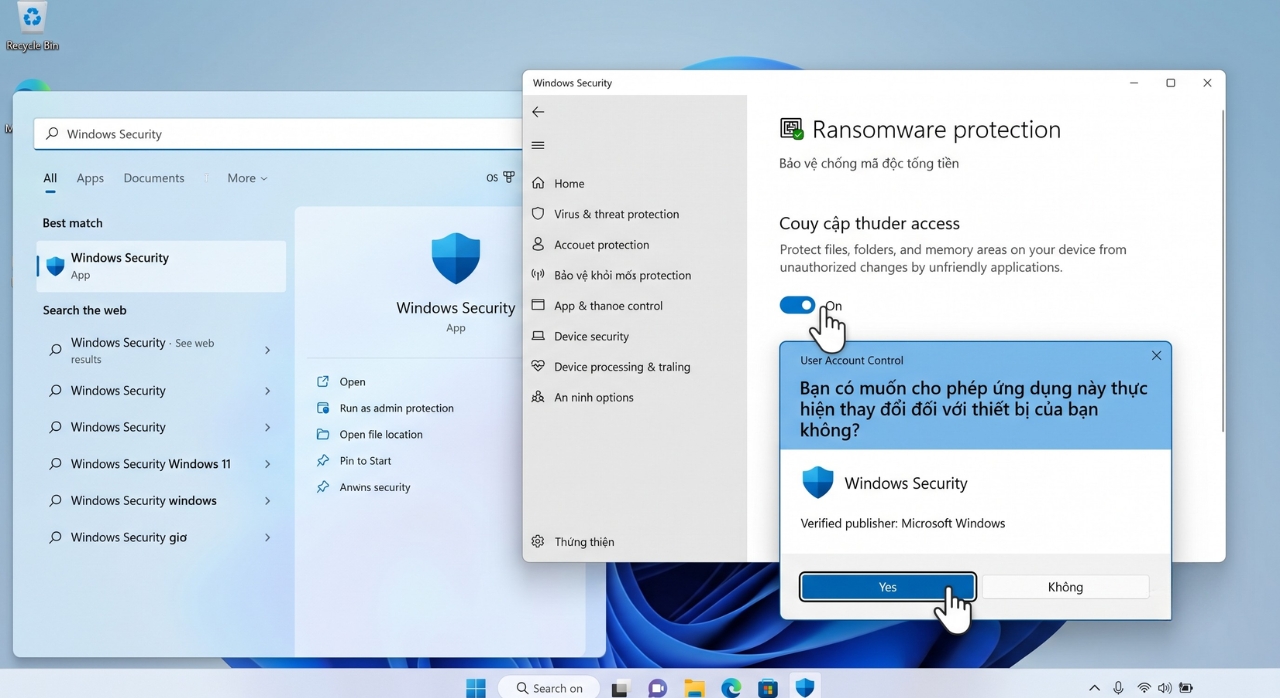The height and width of the screenshot is (698, 1280).
Task: Select the All search filter tab
Action: pyautogui.click(x=50, y=178)
